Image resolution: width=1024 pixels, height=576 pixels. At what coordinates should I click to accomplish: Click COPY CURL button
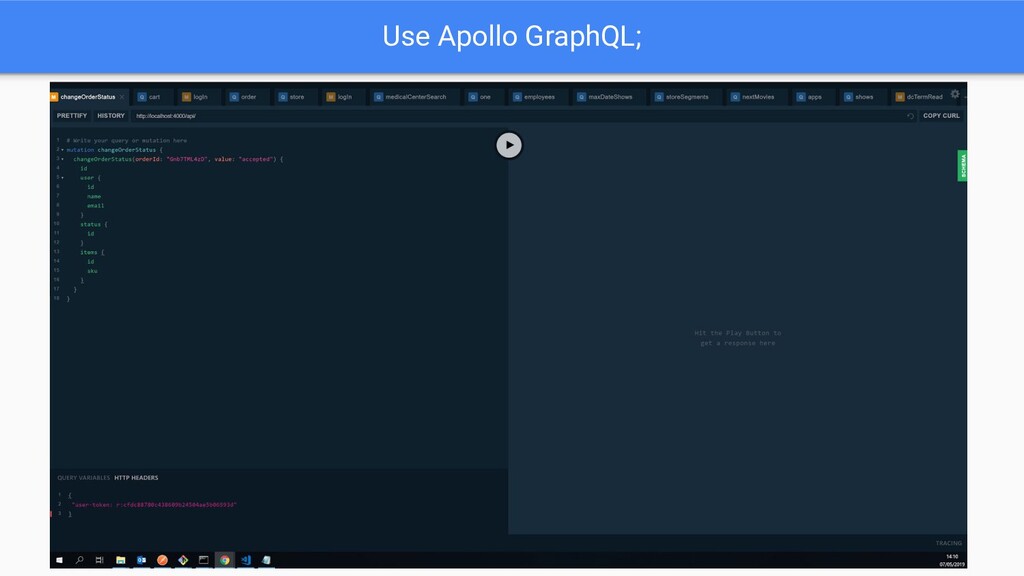pos(941,116)
